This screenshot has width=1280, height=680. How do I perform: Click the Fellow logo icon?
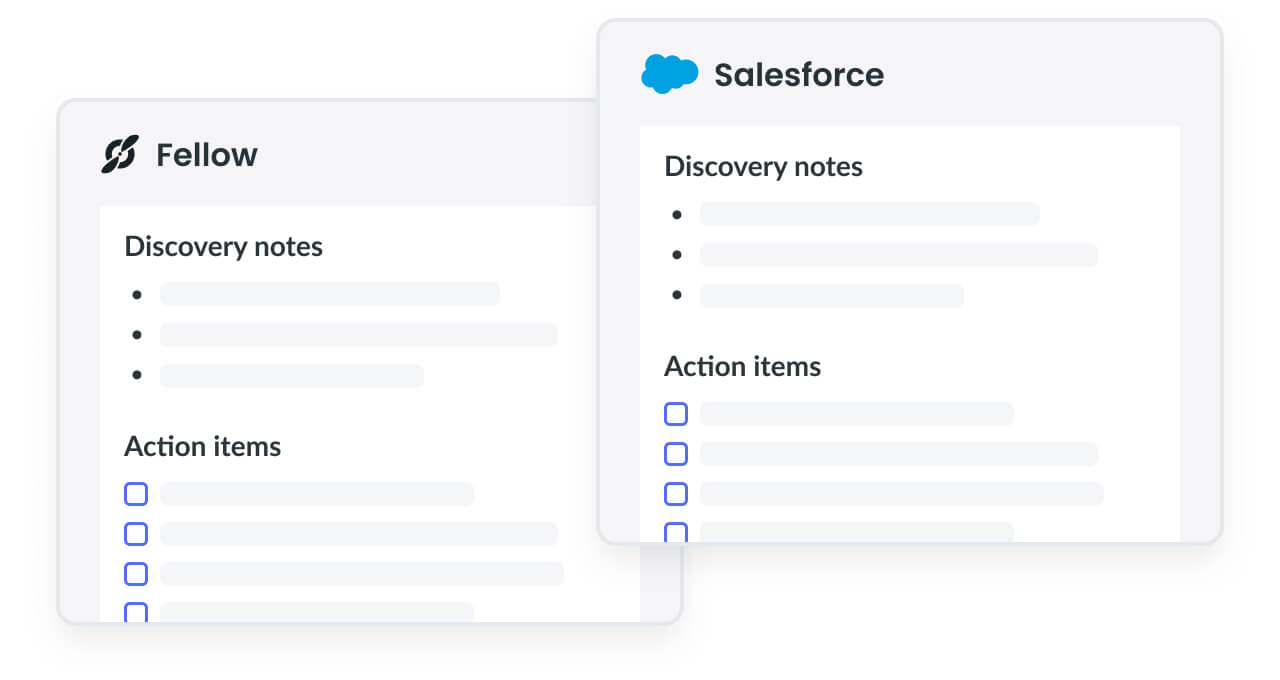119,155
